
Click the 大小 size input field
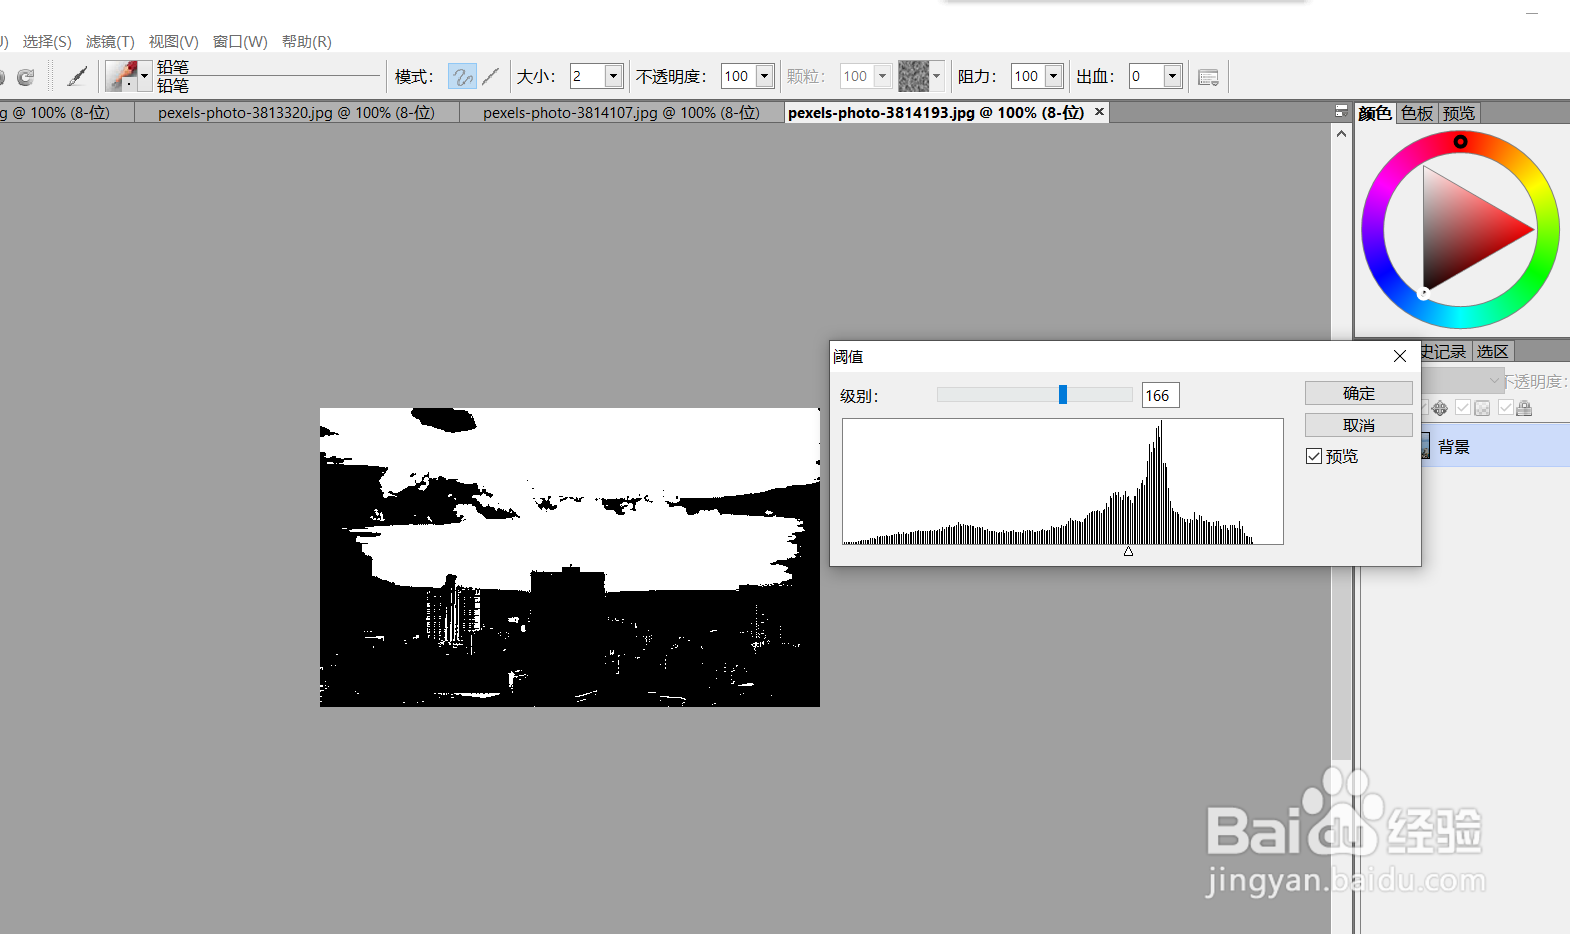pos(587,76)
